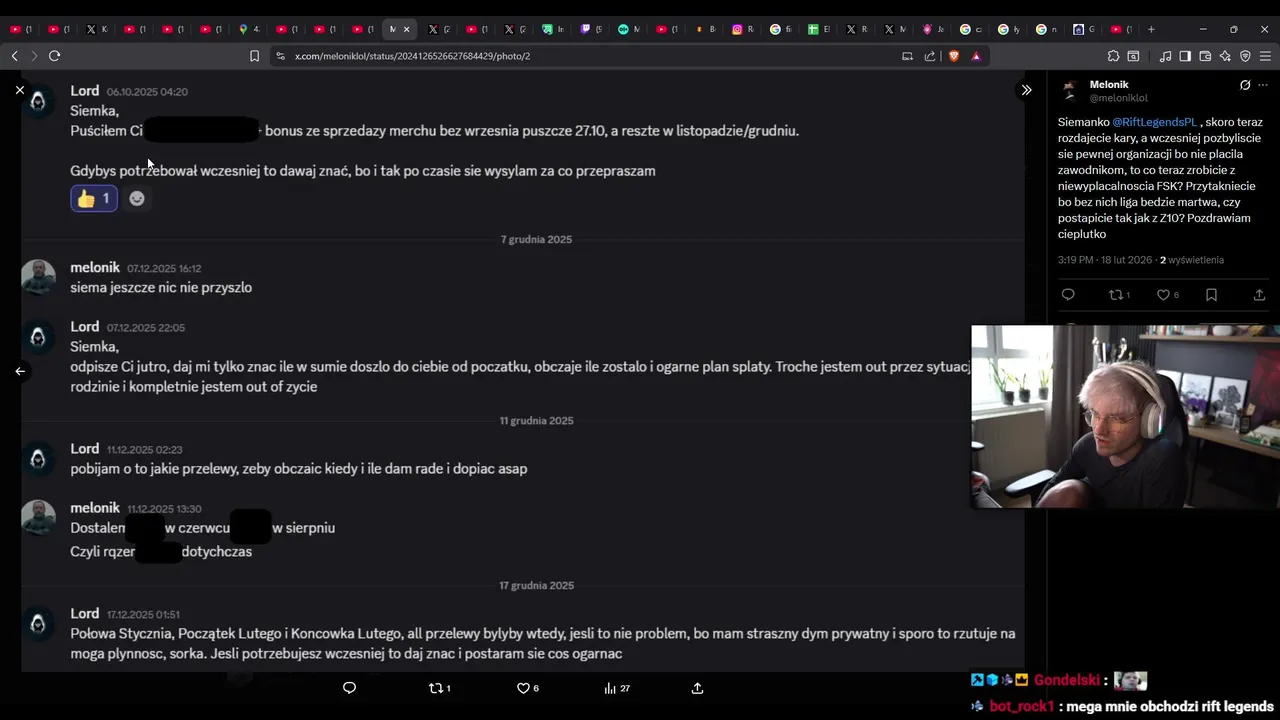Open the @RiftLegendsPL mention link
Screen dimensions: 1280x720
coord(1154,122)
